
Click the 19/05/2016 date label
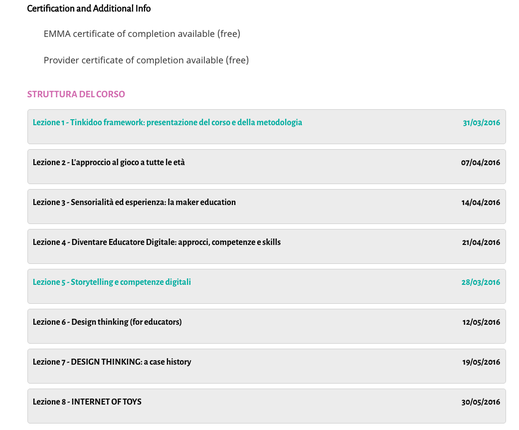pyautogui.click(x=481, y=362)
